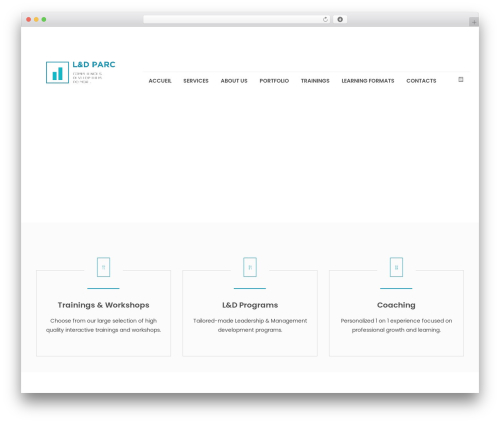
Task: Click the green maximize window button
Action: click(44, 20)
